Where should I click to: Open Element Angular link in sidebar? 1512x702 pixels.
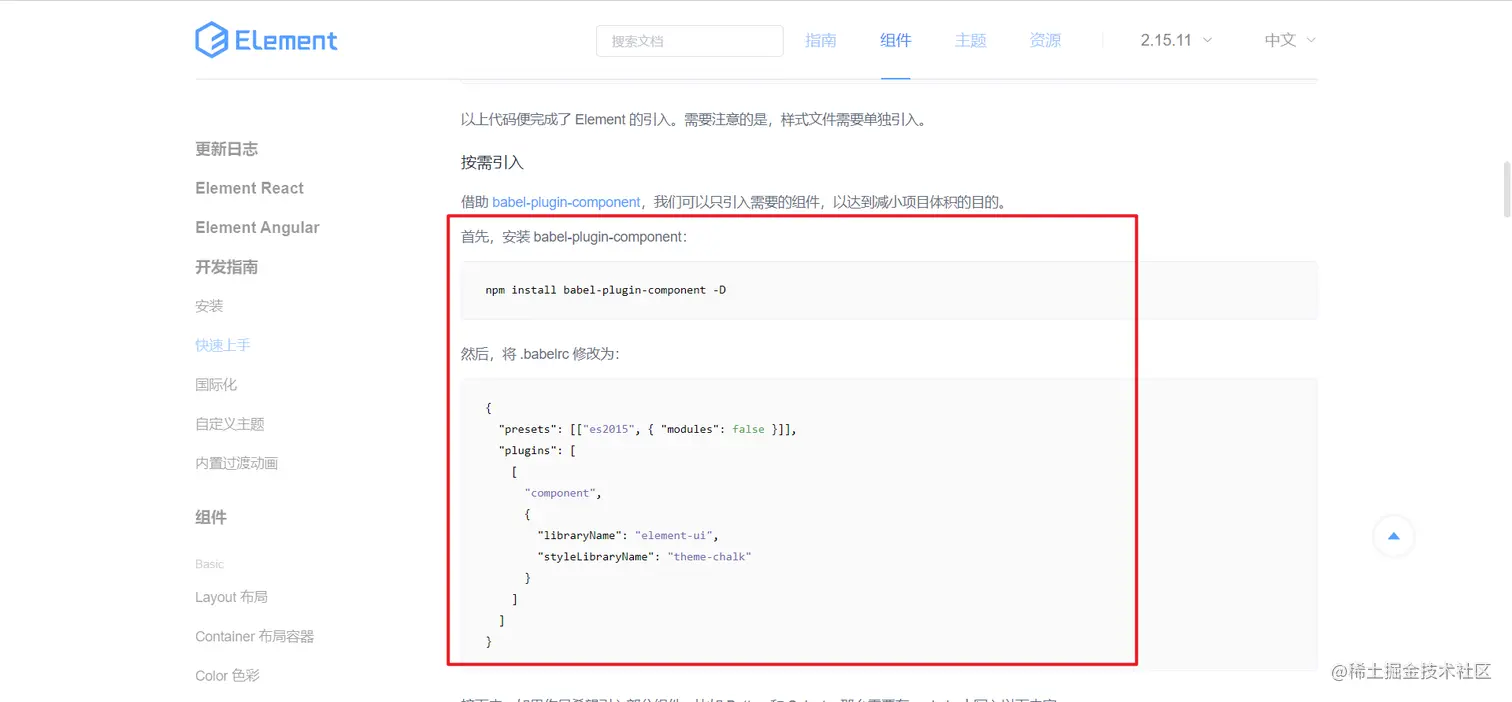(258, 227)
